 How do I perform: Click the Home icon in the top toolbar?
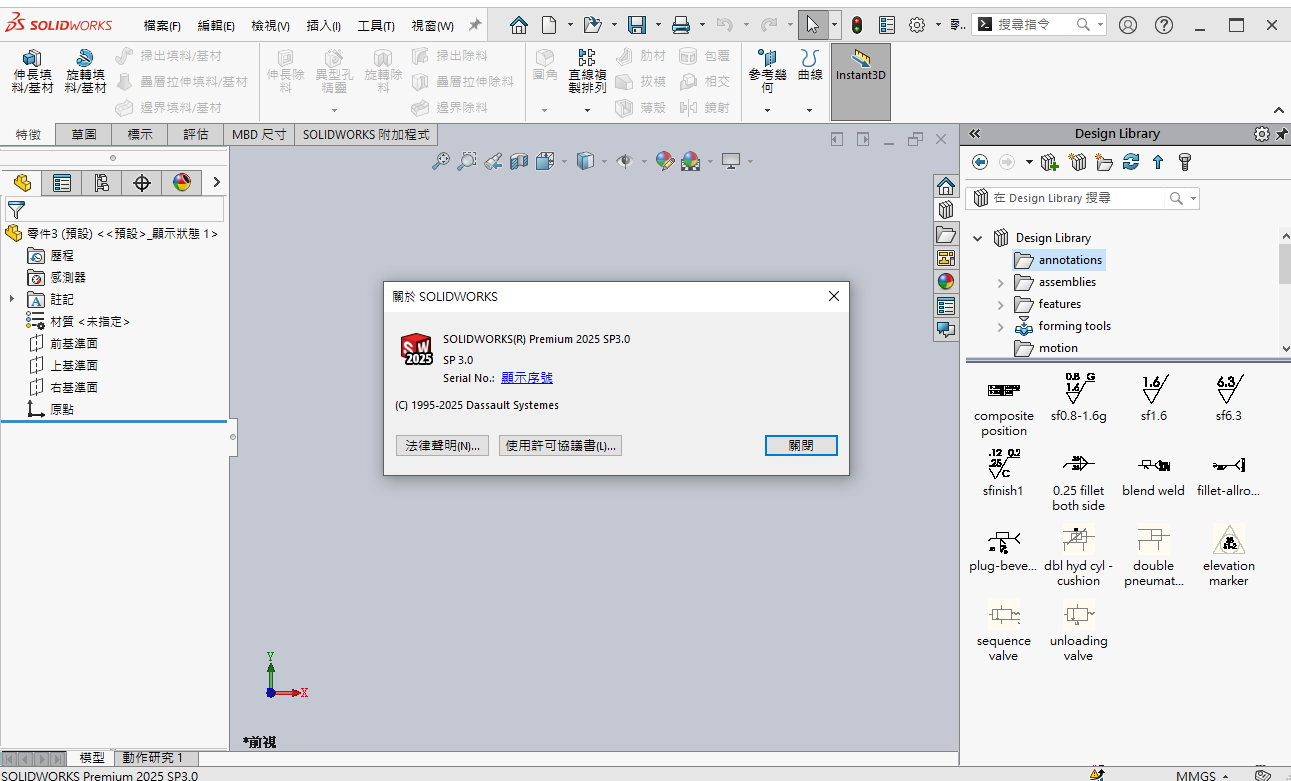pos(518,25)
